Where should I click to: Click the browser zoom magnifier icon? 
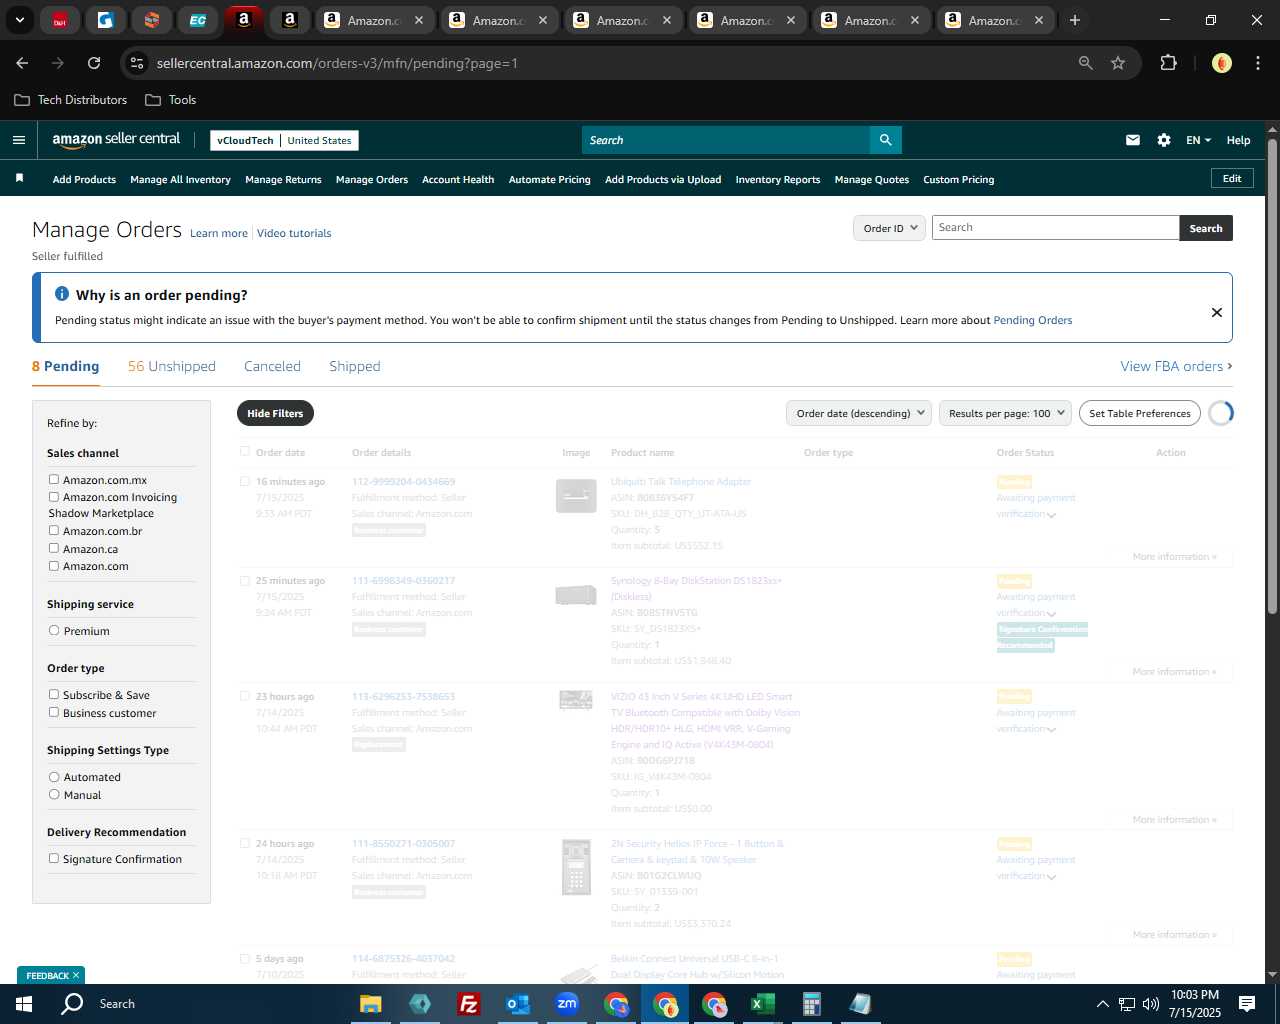point(1086,63)
